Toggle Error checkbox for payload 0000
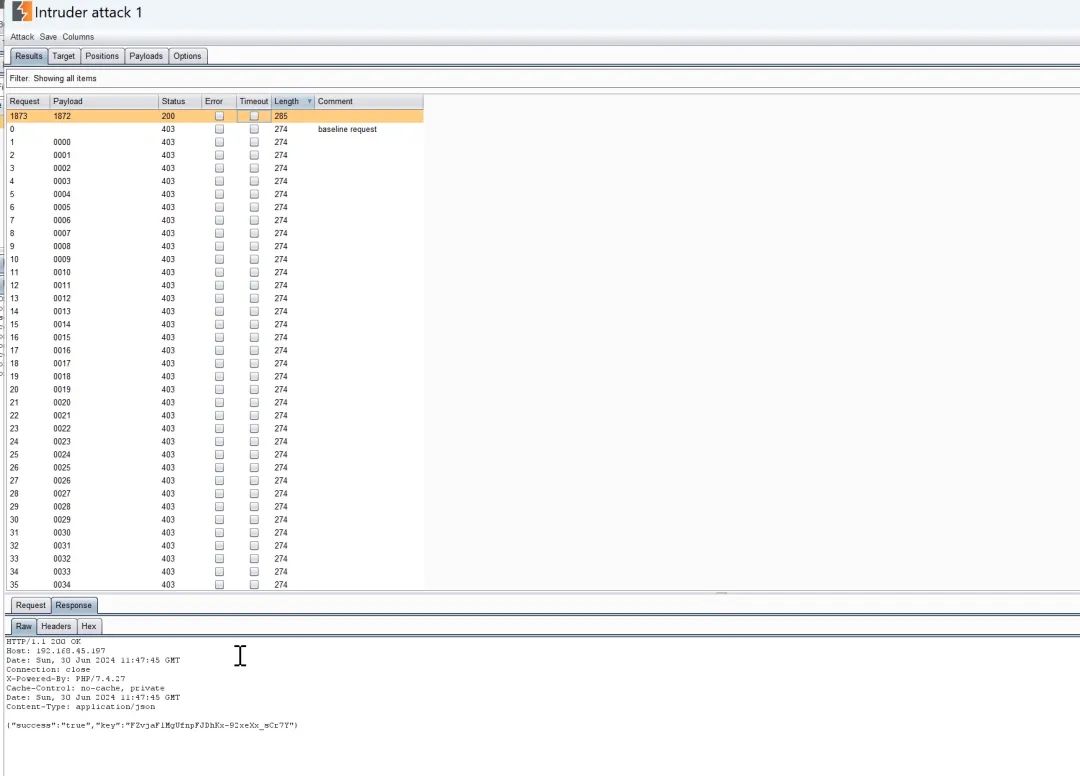 (x=219, y=143)
